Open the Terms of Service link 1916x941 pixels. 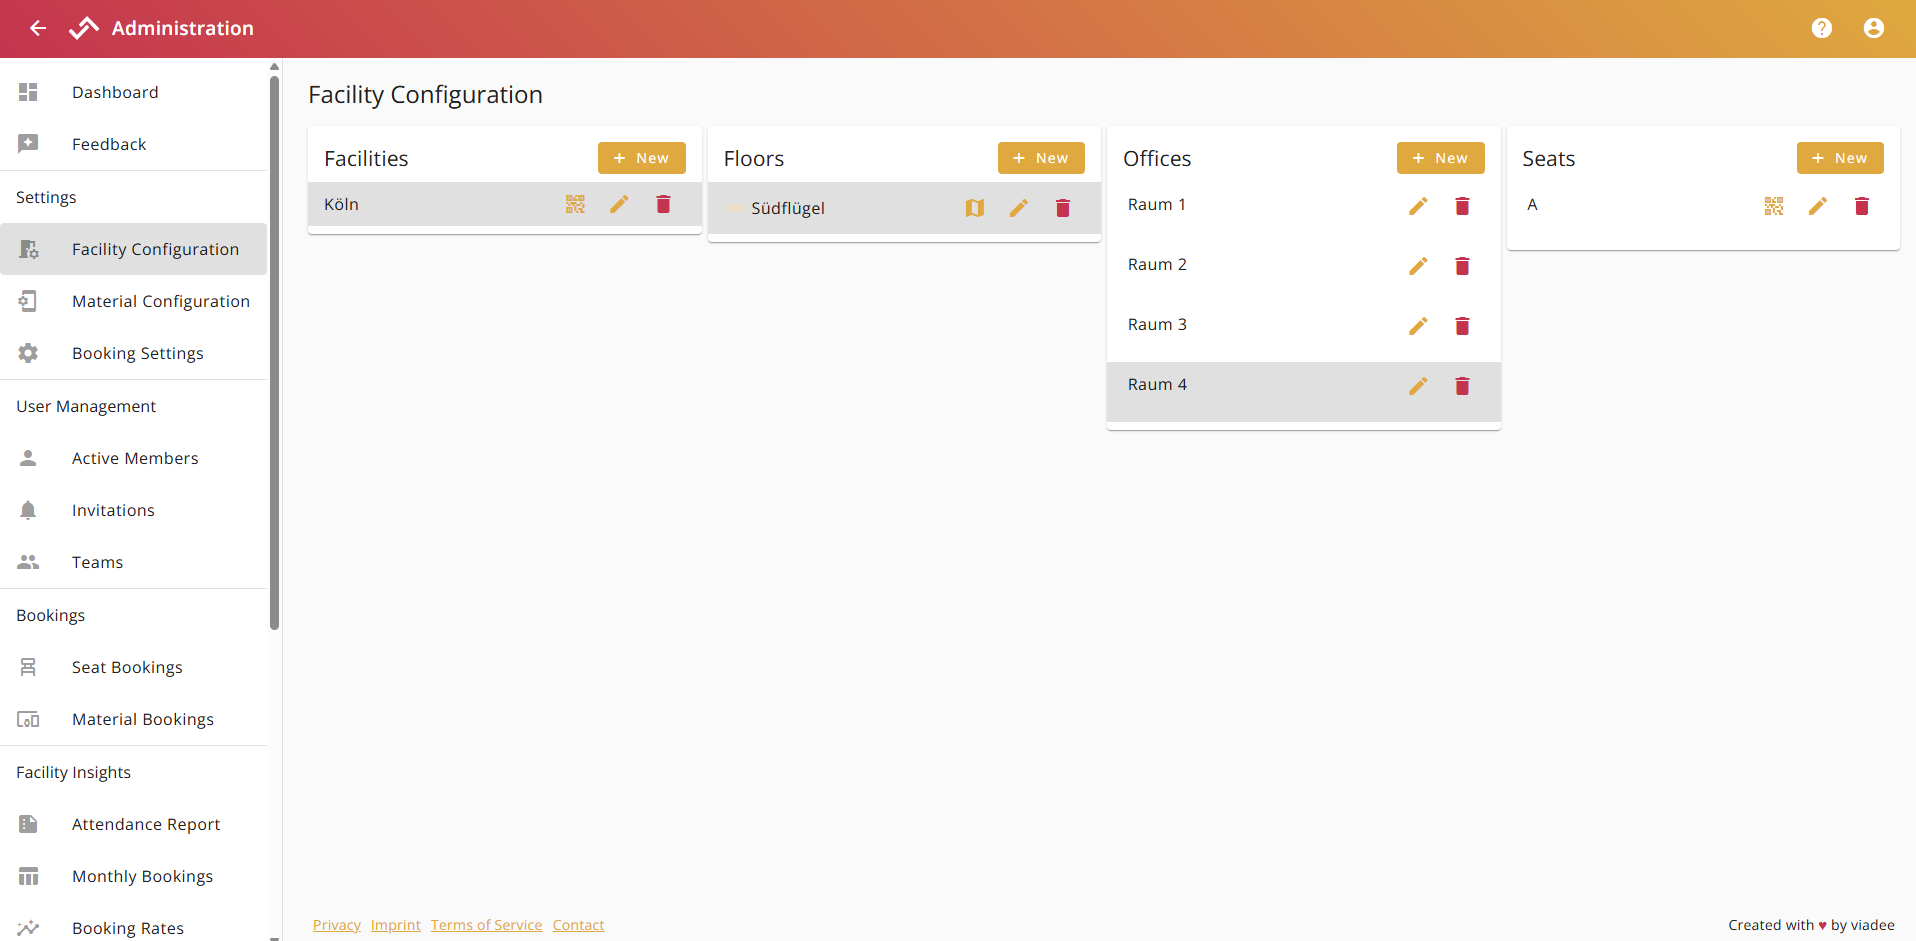[x=486, y=924]
